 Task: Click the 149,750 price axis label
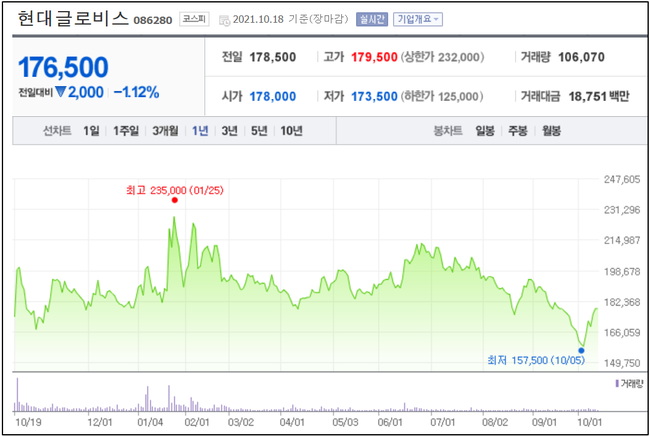coord(622,363)
